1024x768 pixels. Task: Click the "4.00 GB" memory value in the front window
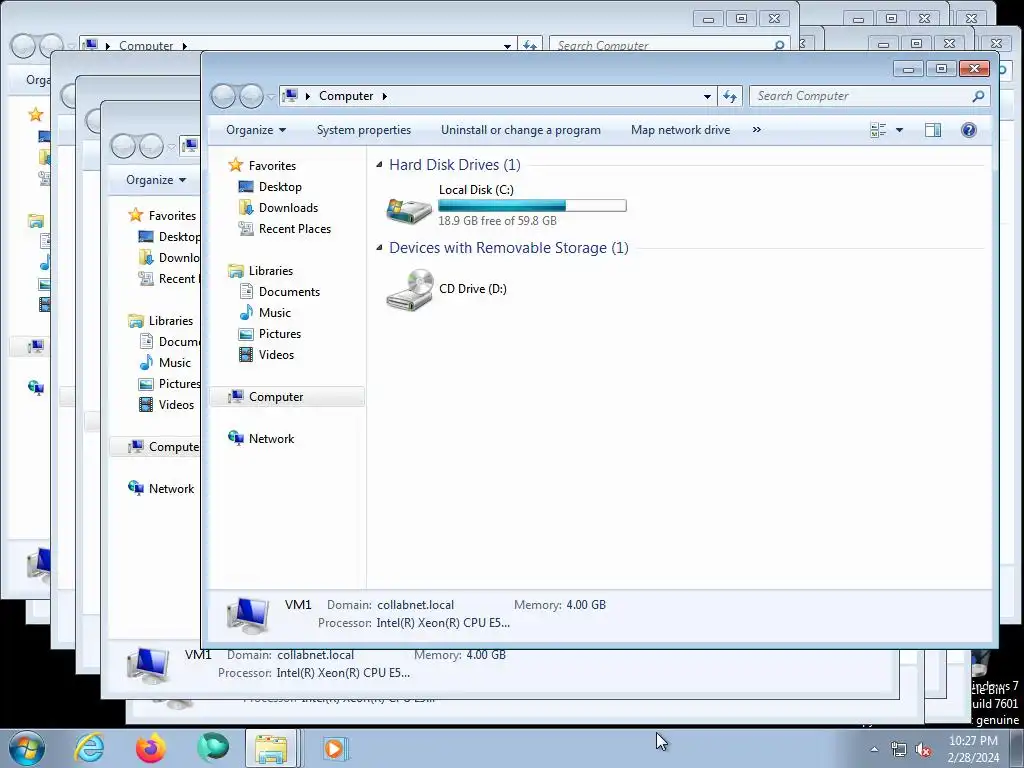(x=586, y=605)
